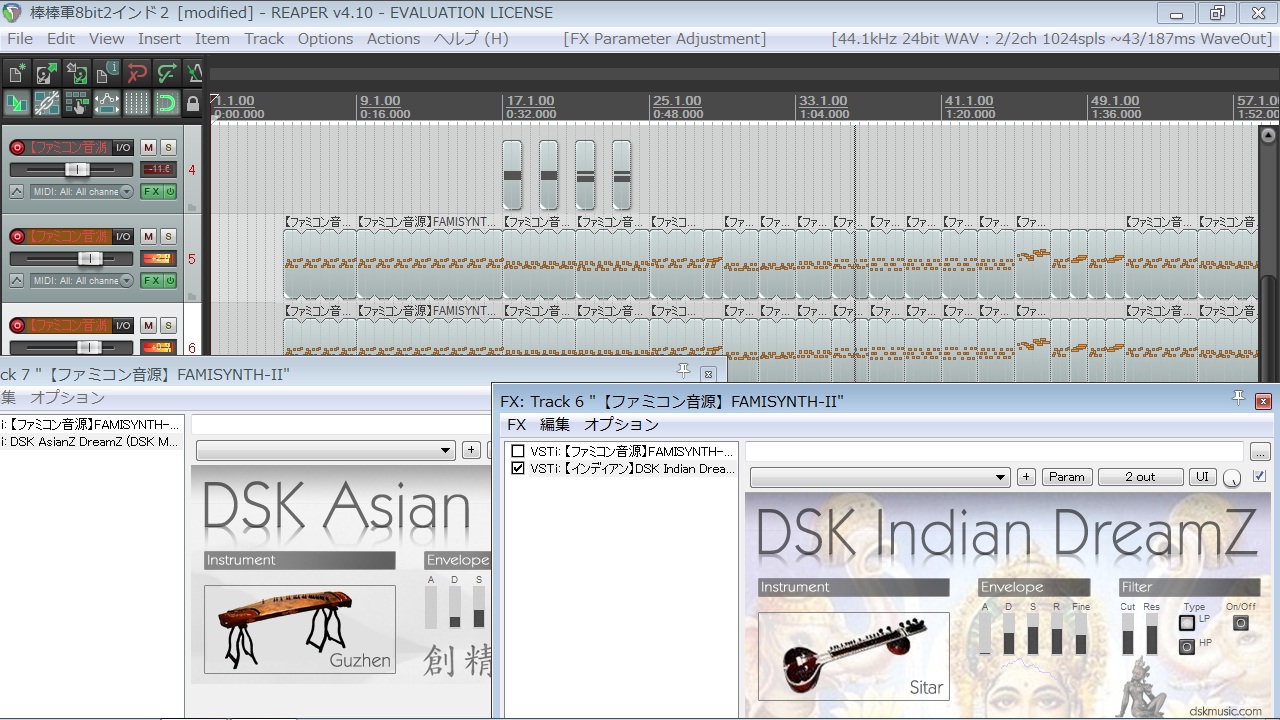Toggle snapping magnet icon

[x=166, y=103]
